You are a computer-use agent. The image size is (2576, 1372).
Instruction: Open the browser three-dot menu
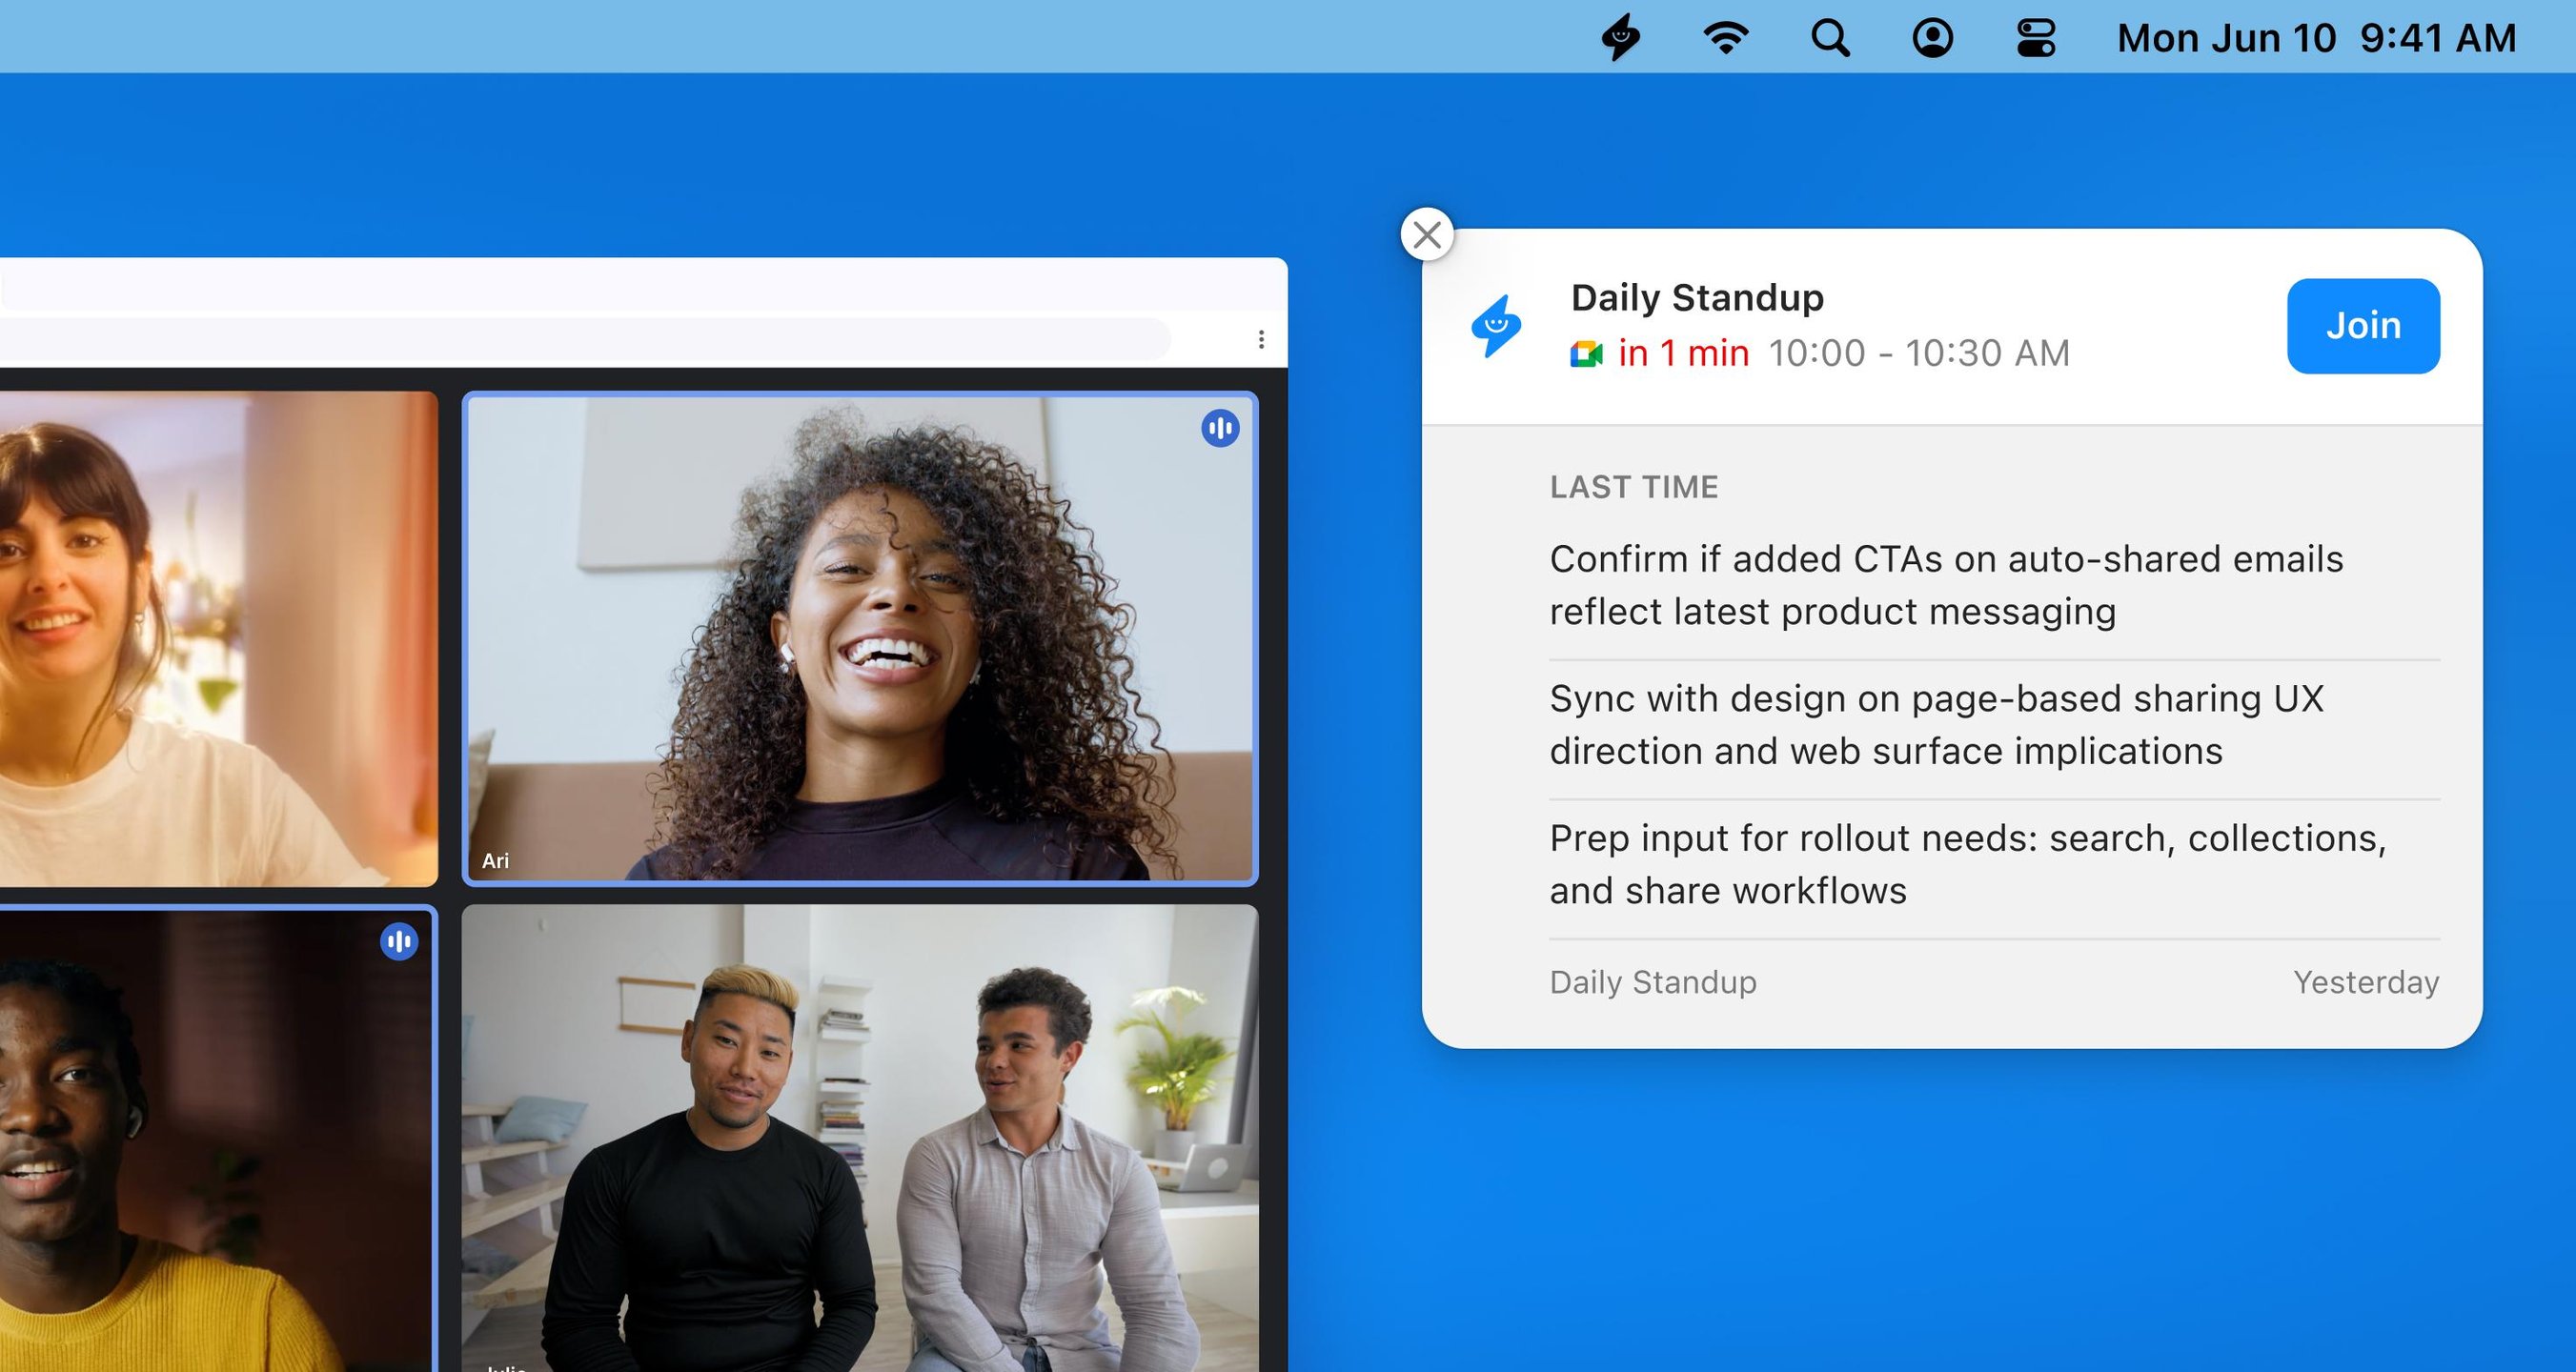[1261, 340]
